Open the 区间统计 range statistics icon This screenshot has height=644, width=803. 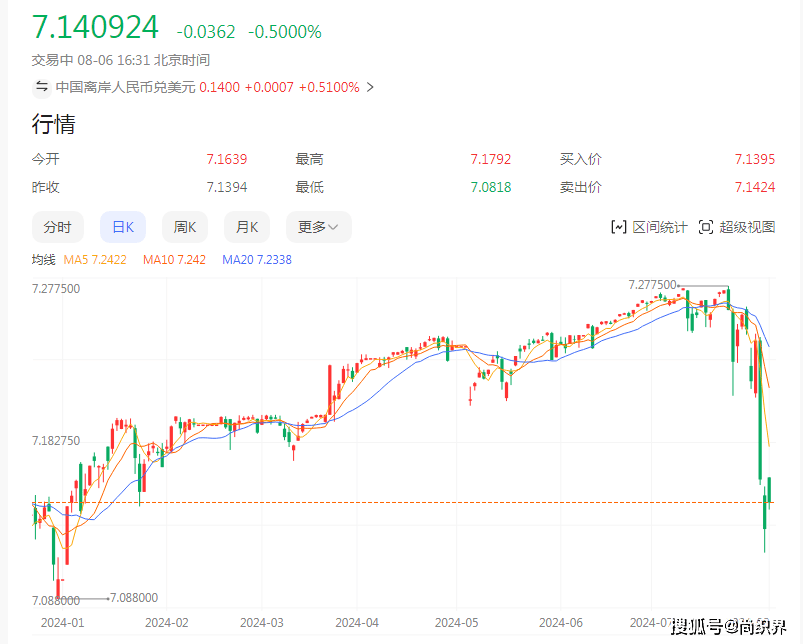pyautogui.click(x=619, y=227)
